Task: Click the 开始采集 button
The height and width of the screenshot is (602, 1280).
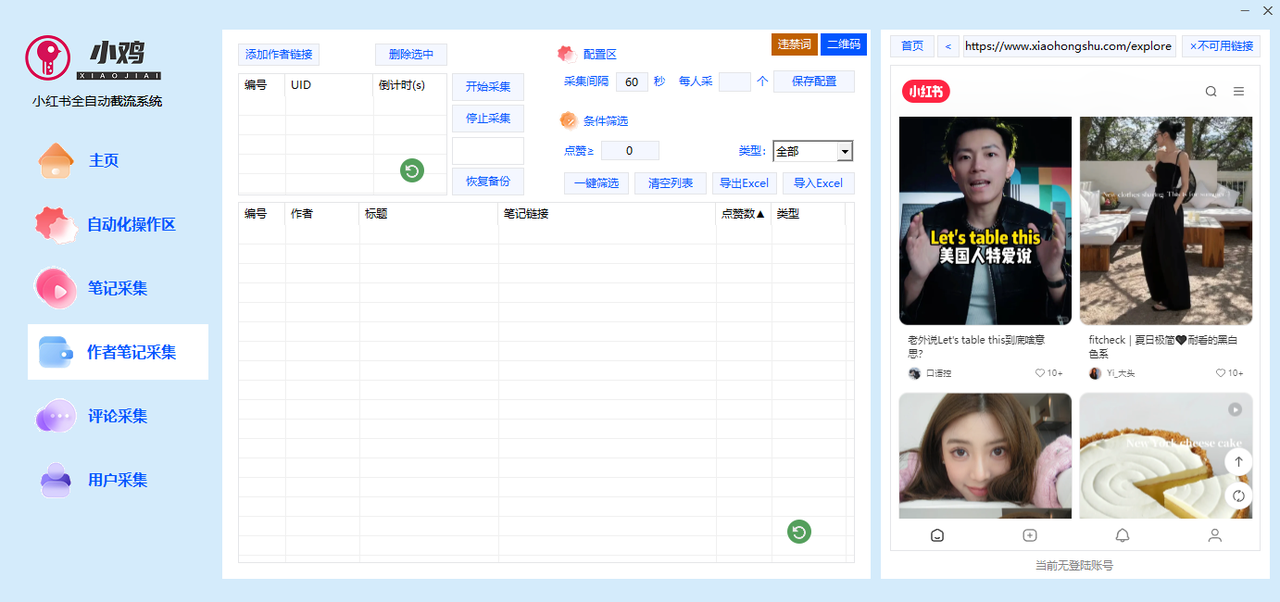Action: coord(488,87)
